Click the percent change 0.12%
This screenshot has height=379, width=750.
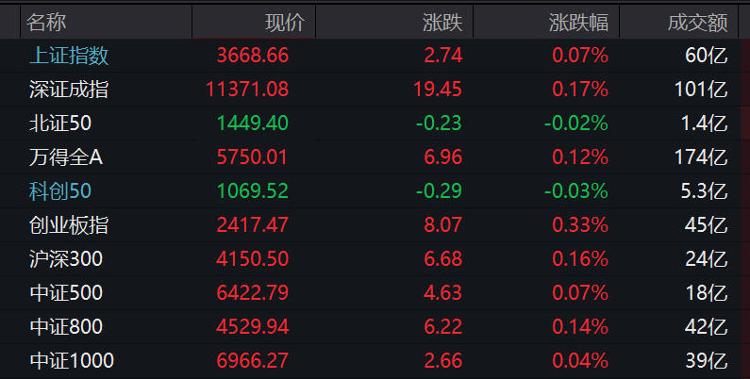580,157
